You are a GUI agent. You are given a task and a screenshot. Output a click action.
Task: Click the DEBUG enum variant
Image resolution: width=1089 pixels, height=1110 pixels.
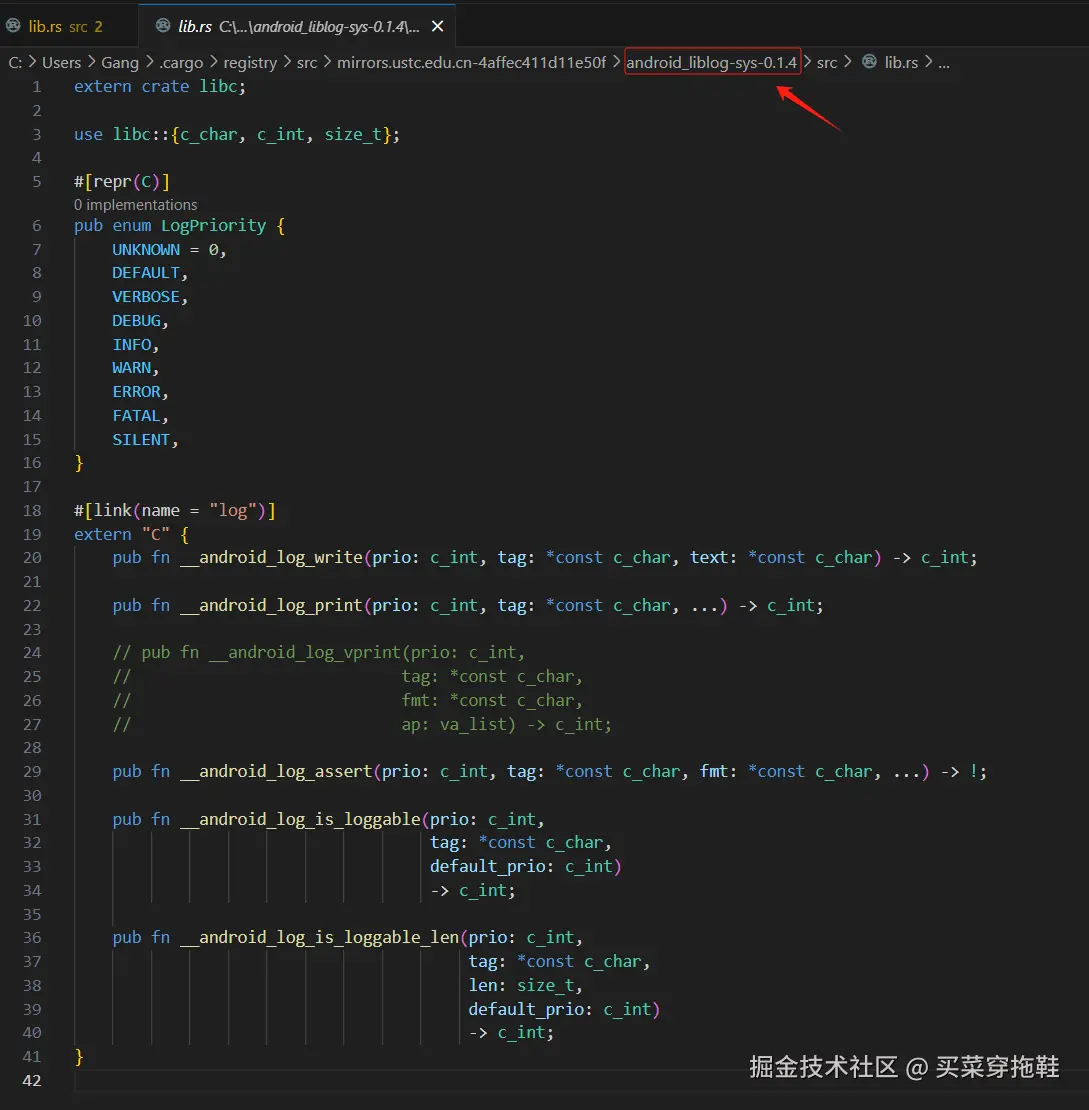tap(136, 321)
